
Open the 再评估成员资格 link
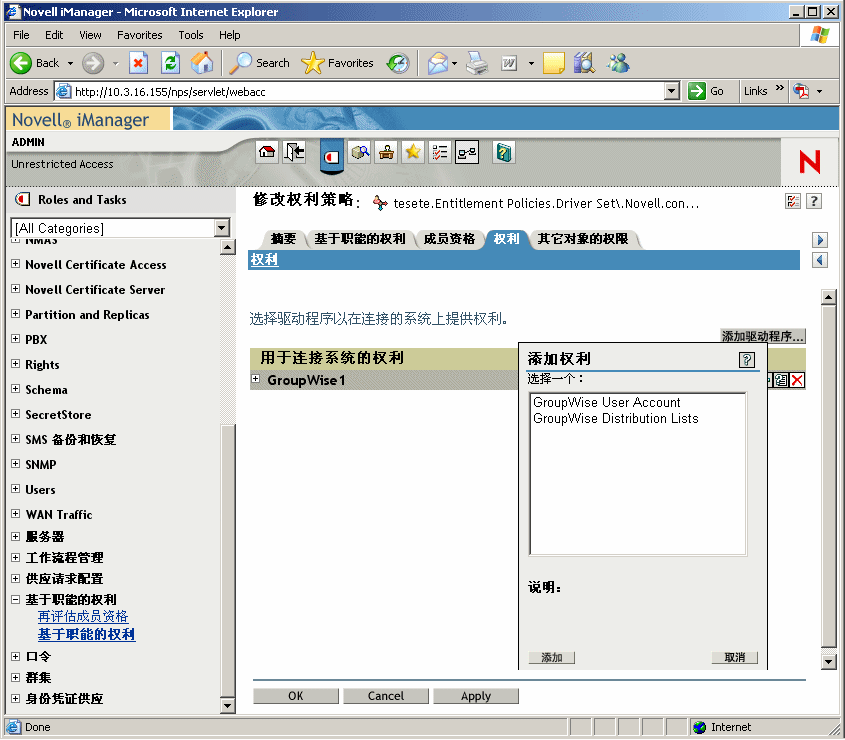(x=83, y=616)
